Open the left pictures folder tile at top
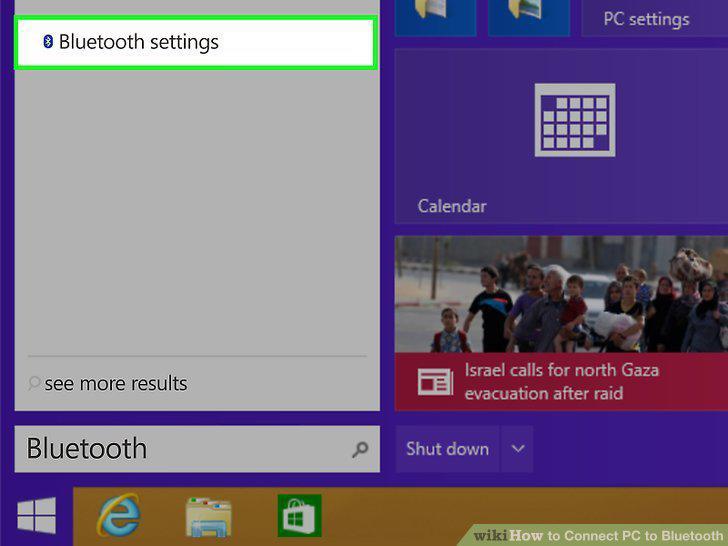Image resolution: width=728 pixels, height=546 pixels. coord(436,18)
